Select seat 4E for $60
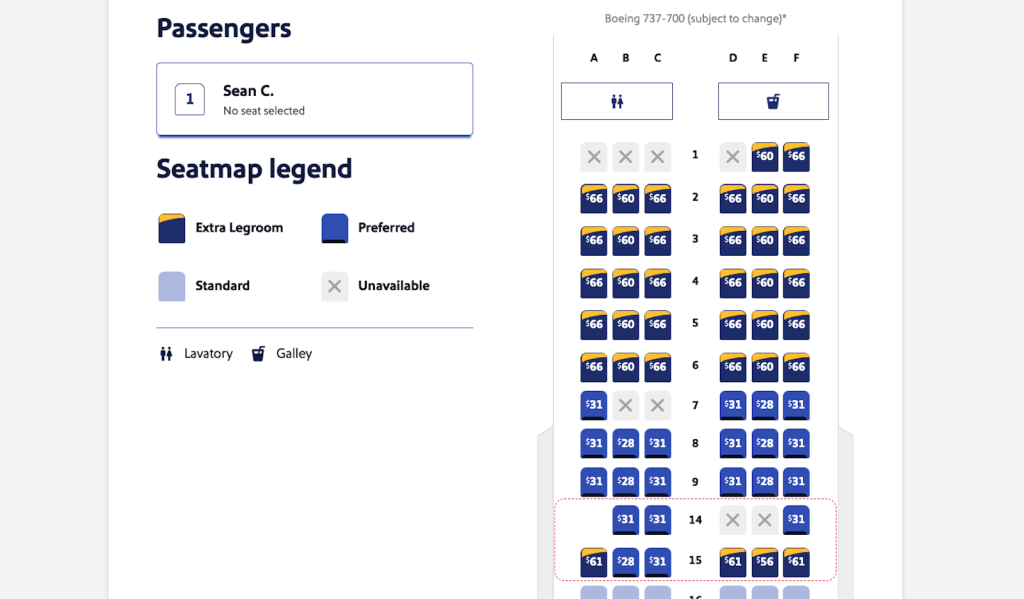 tap(765, 283)
